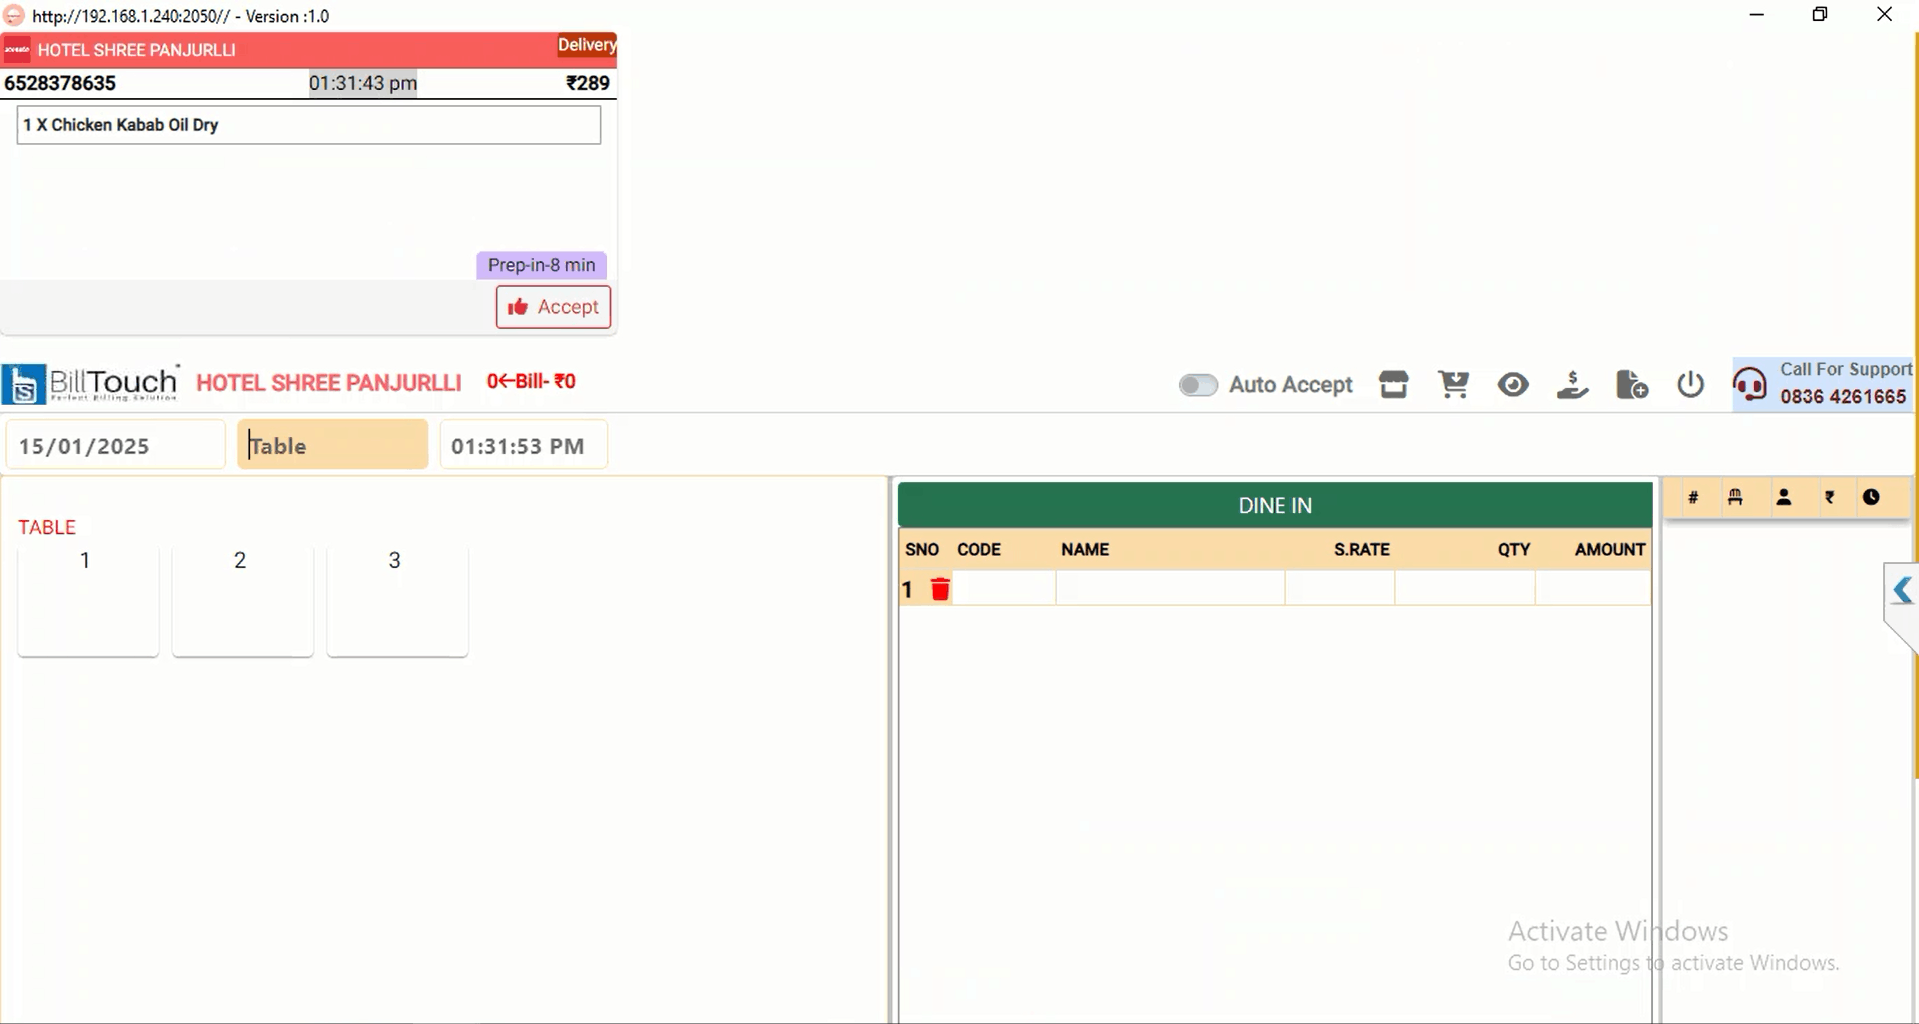Open the hand-with-dollar payment icon
The image size is (1919, 1024).
point(1572,385)
